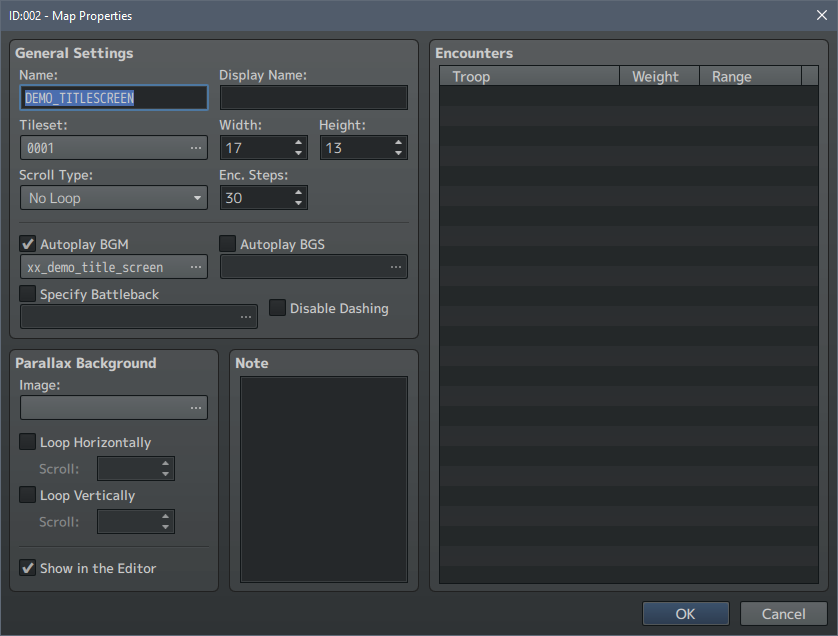Browse Autoplay BGM file with ellipsis
838x636 pixels.
[x=196, y=267]
